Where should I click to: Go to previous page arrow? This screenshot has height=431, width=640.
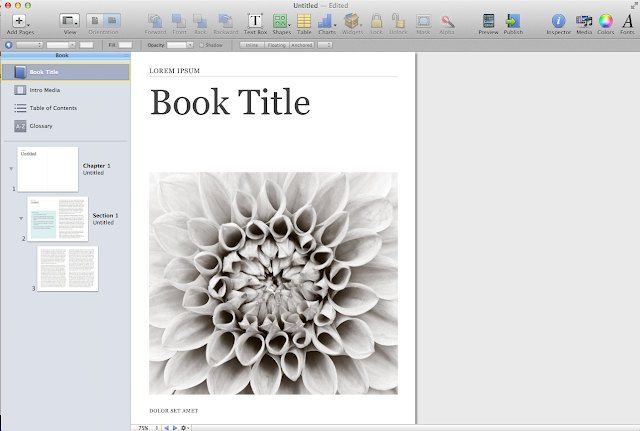166,428
